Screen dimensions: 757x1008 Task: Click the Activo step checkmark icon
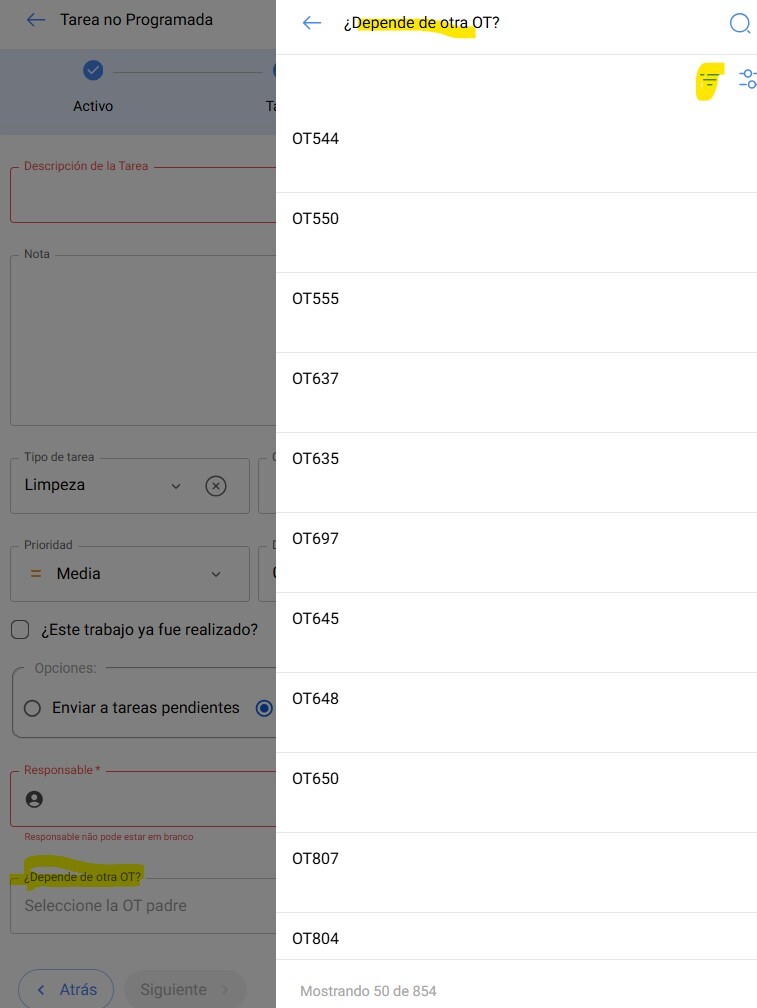(93, 70)
